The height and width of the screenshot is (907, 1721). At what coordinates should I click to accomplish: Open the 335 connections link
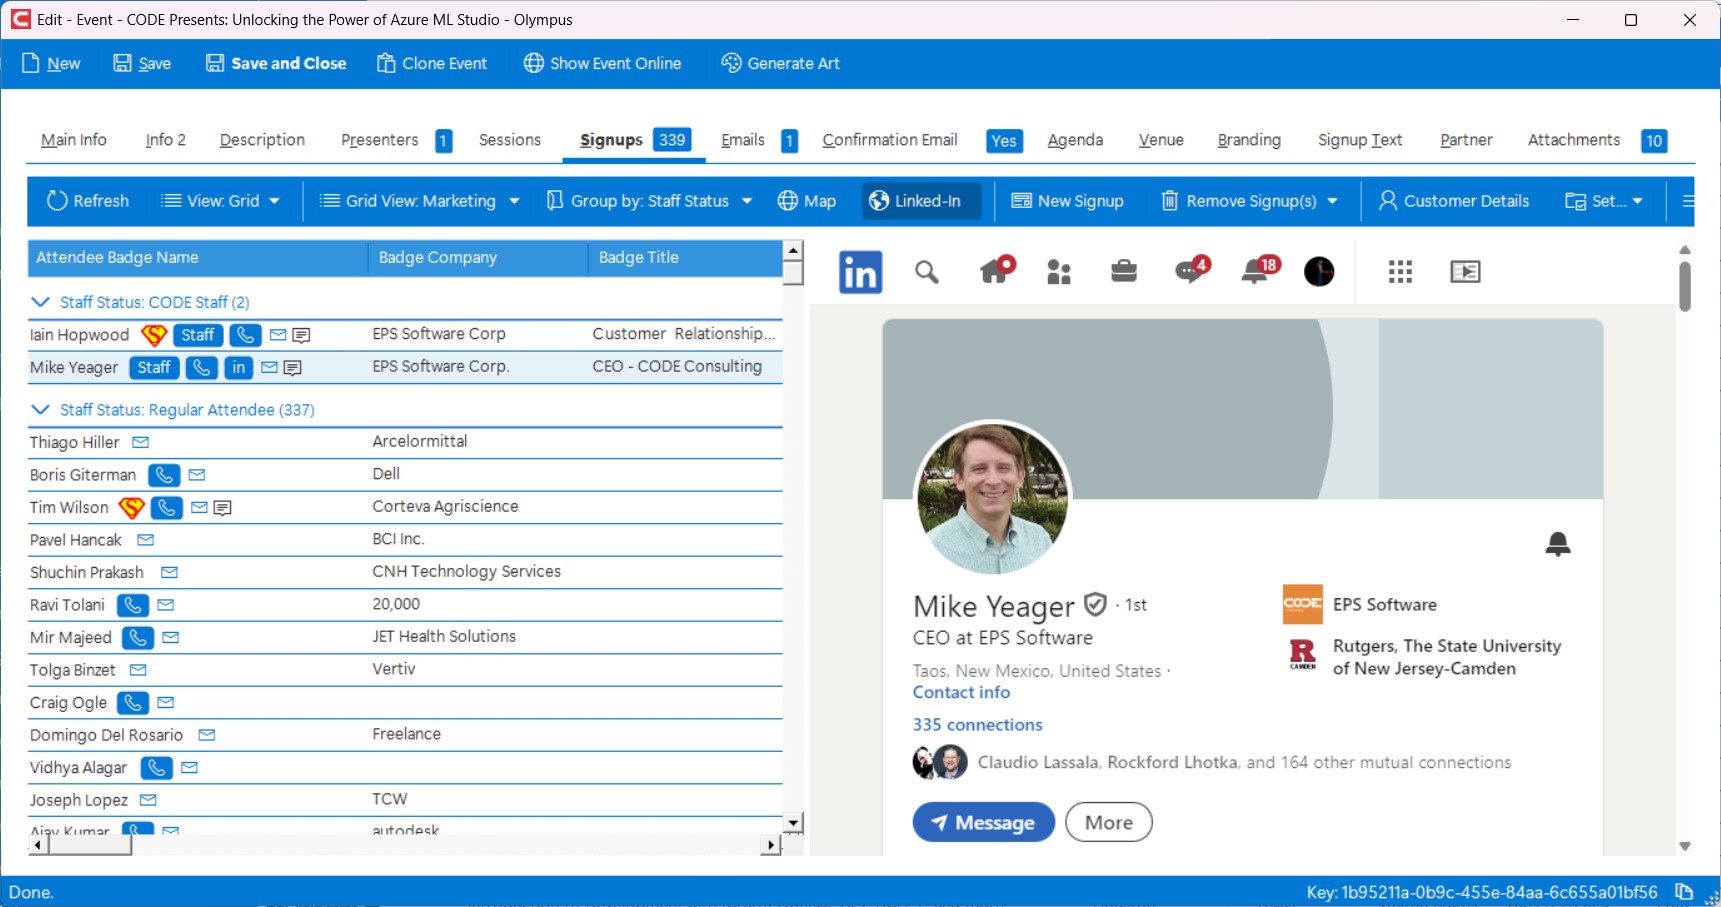click(977, 725)
